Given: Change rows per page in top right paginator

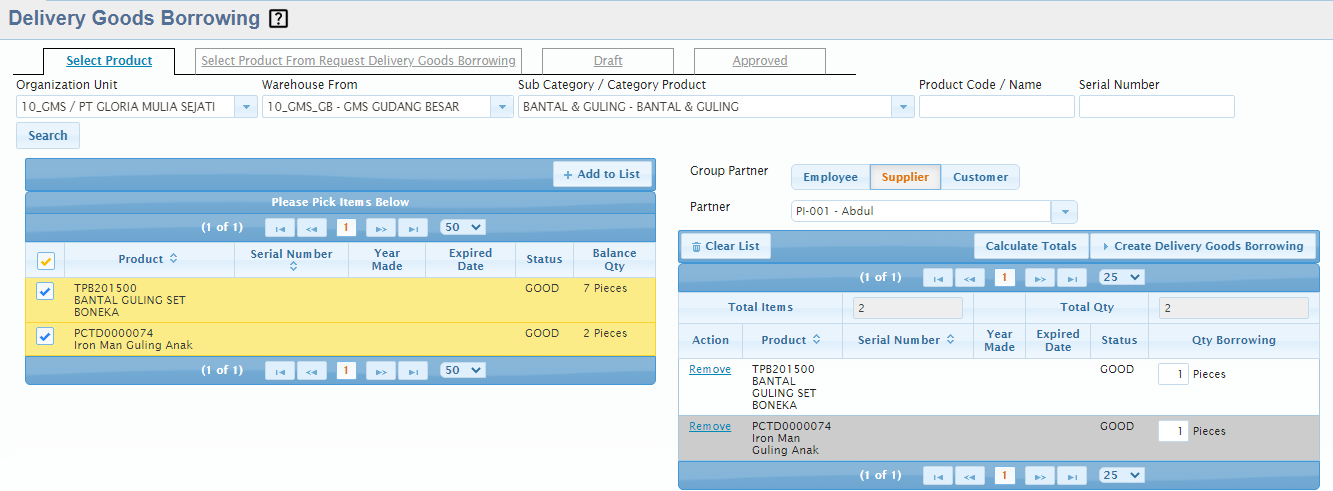Looking at the screenshot, I should point(1121,277).
